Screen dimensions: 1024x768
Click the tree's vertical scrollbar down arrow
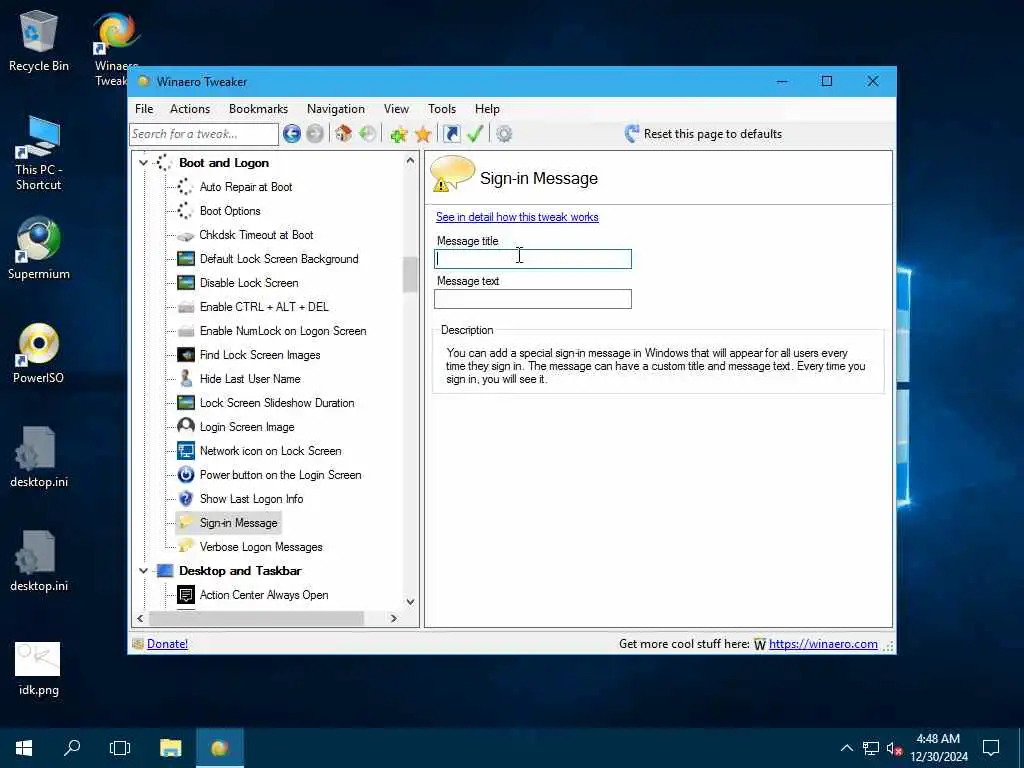pyautogui.click(x=410, y=602)
